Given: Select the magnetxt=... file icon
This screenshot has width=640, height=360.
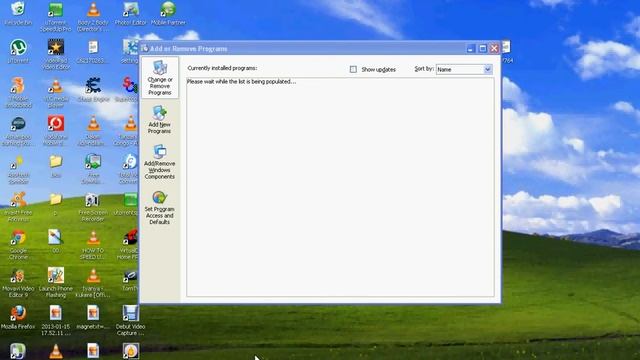Looking at the screenshot, I should click(93, 318).
